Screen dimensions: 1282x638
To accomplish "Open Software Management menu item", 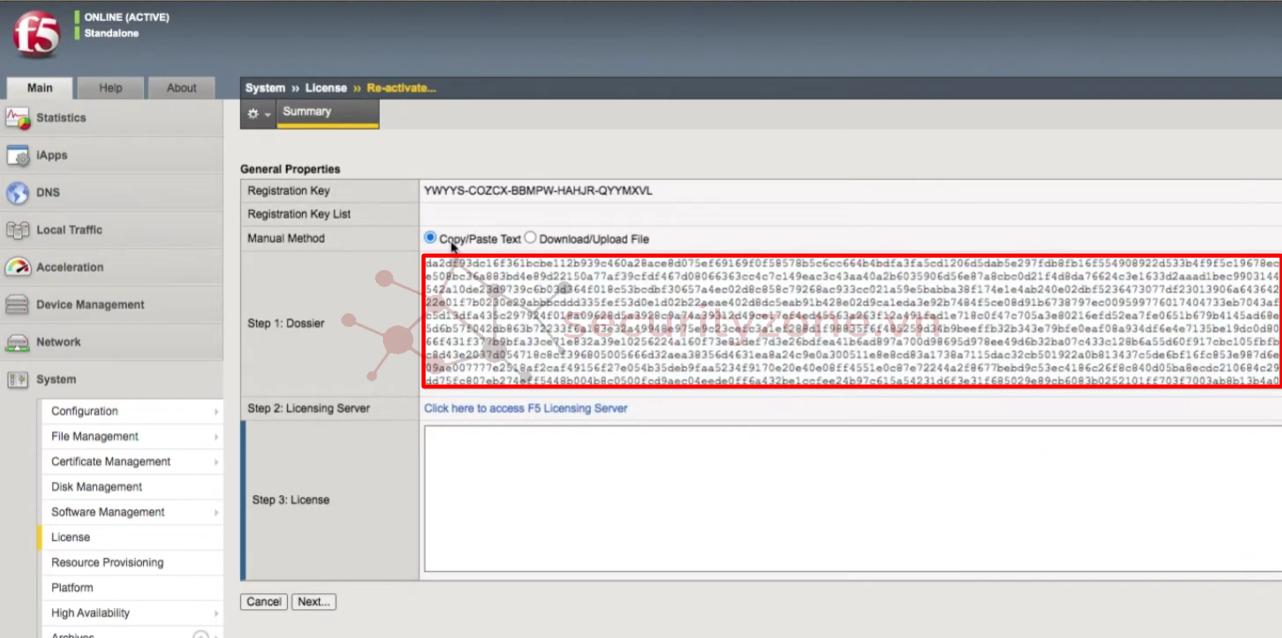I will click(108, 512).
